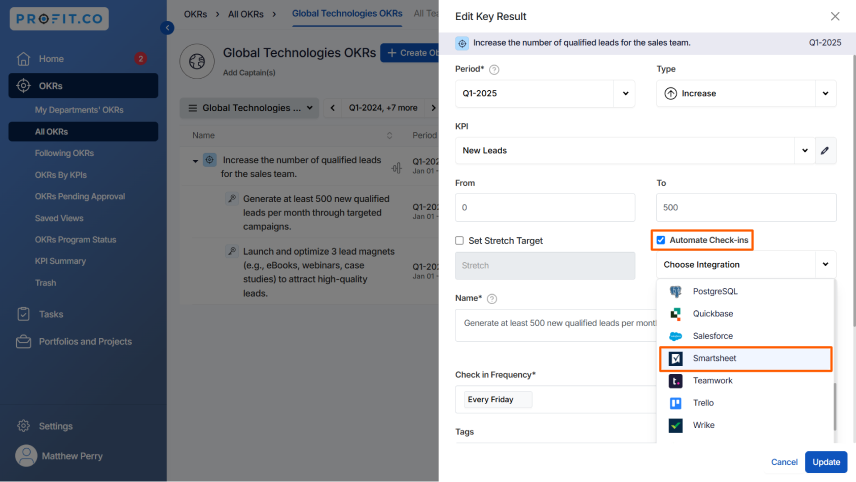Click the Update button

tap(825, 462)
